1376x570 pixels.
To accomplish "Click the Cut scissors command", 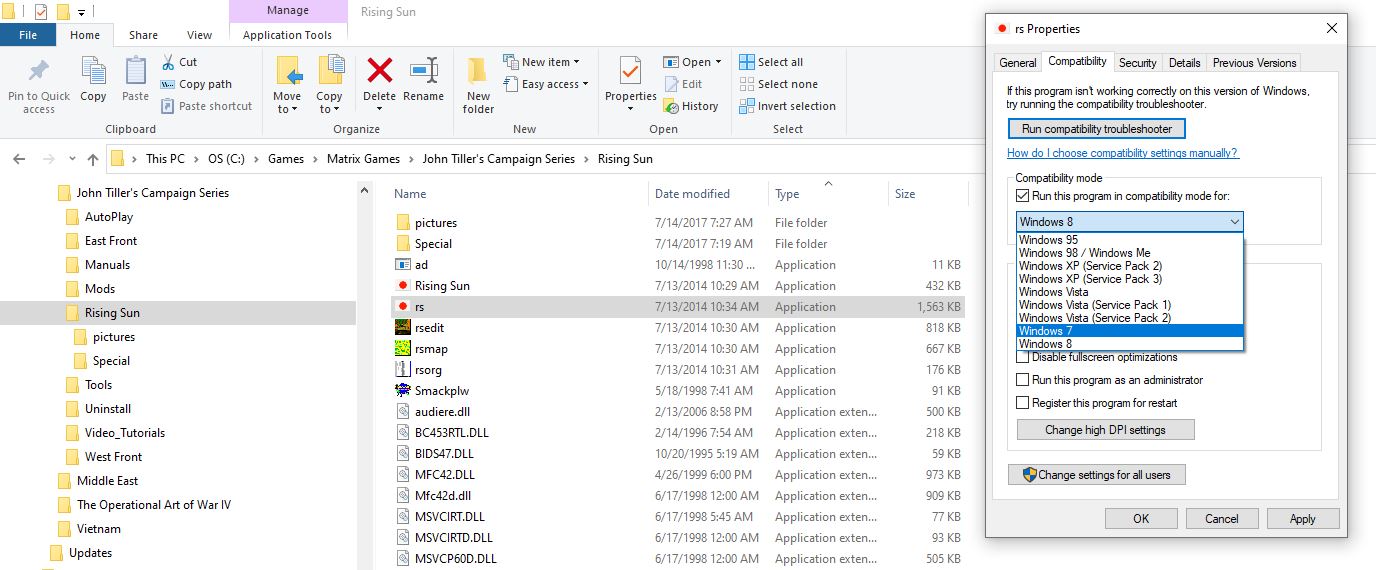I will pos(178,62).
